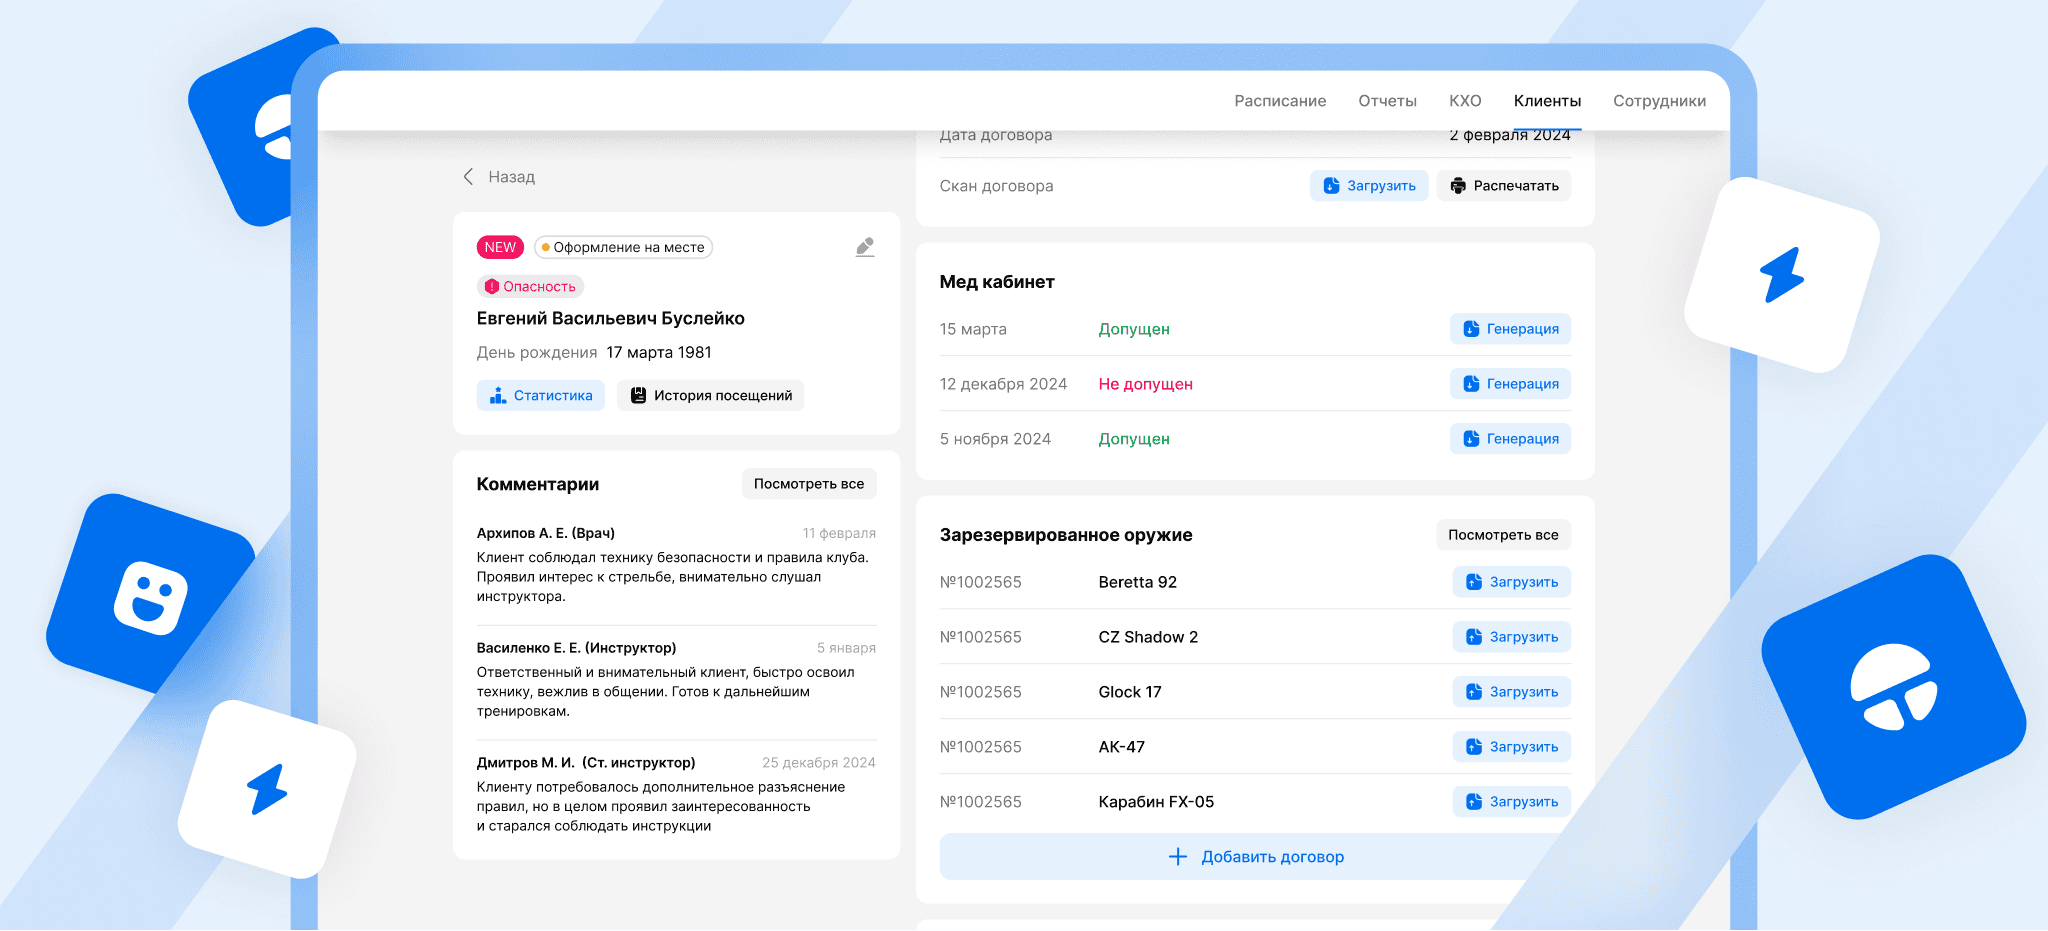This screenshot has height=931, width=2048.
Task: Go back using the Назад link
Action: pyautogui.click(x=499, y=177)
